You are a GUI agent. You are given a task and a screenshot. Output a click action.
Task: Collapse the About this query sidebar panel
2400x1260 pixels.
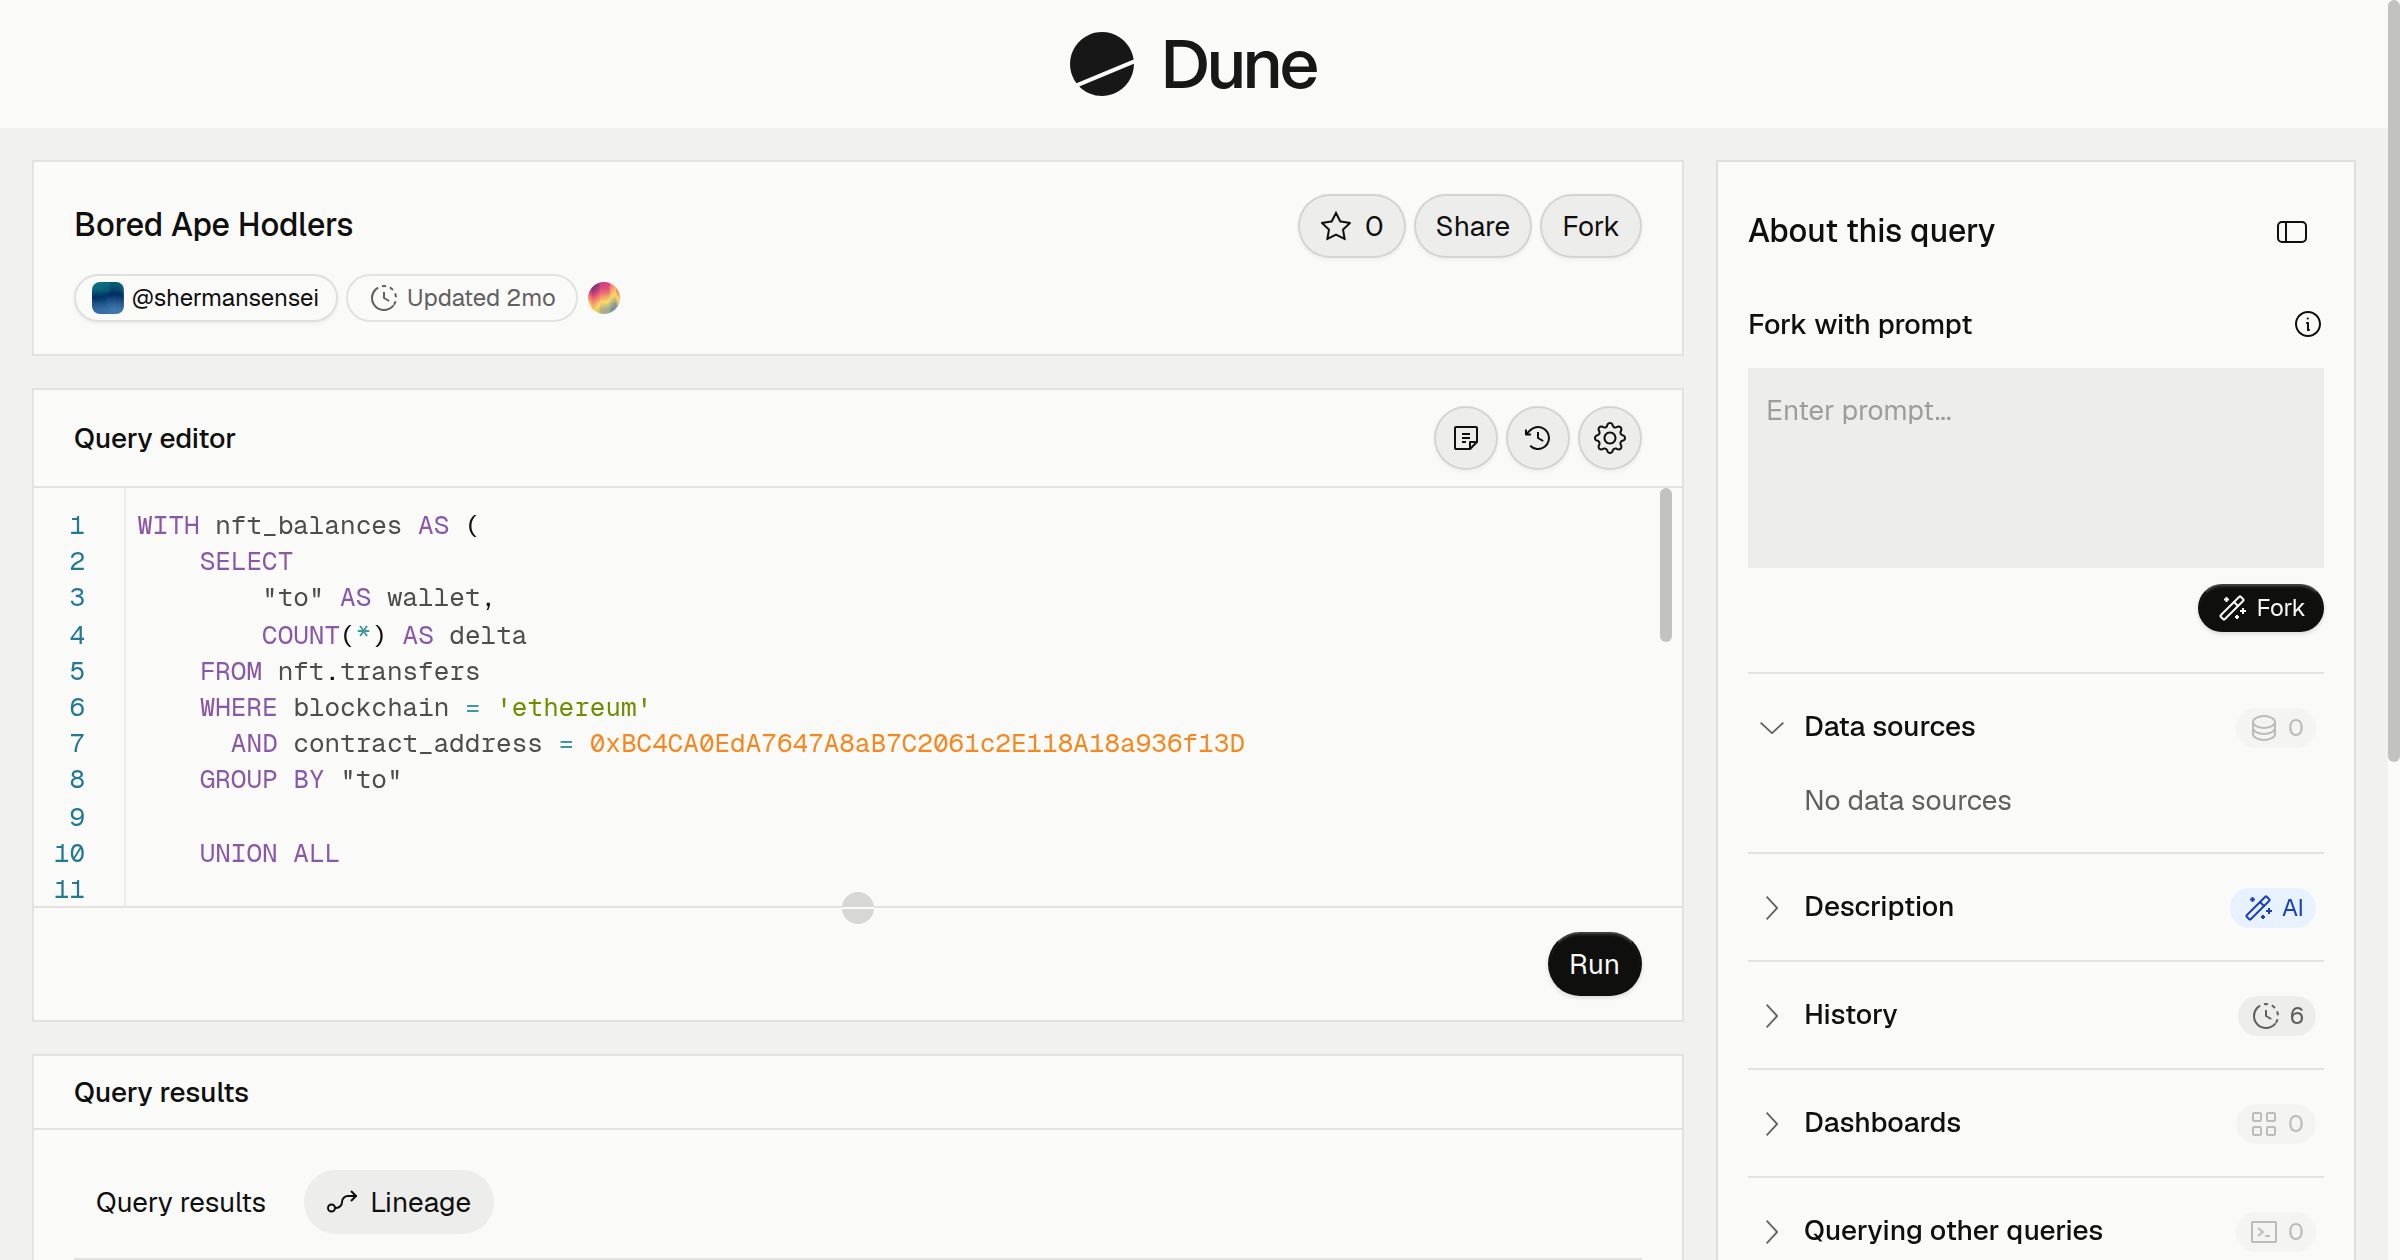[2291, 232]
